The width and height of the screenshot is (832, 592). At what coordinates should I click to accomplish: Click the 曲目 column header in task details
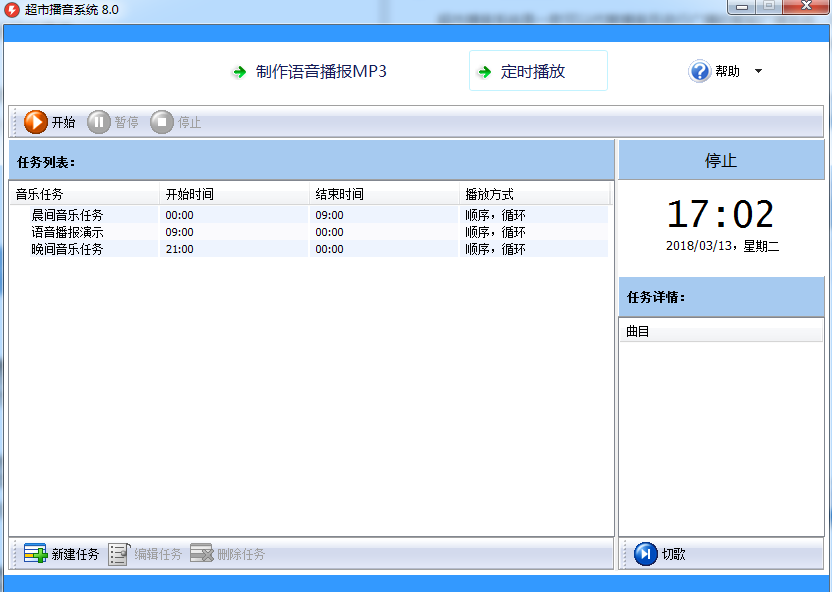coord(721,332)
